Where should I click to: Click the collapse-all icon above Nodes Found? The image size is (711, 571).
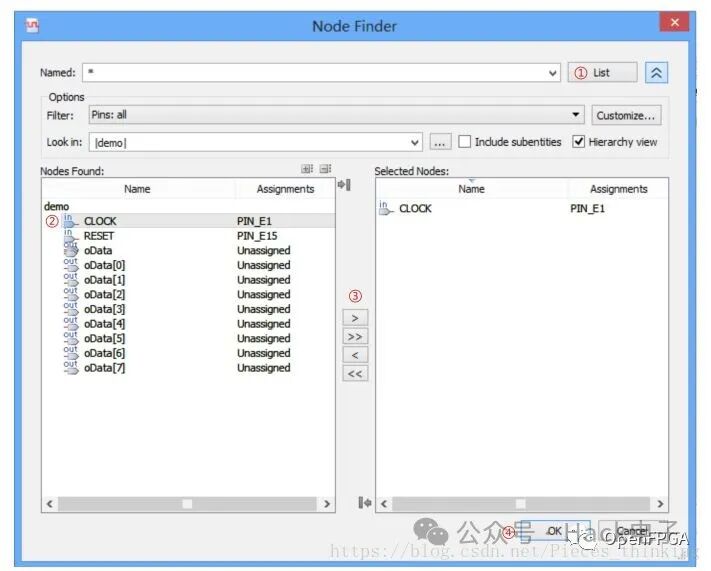point(325,170)
